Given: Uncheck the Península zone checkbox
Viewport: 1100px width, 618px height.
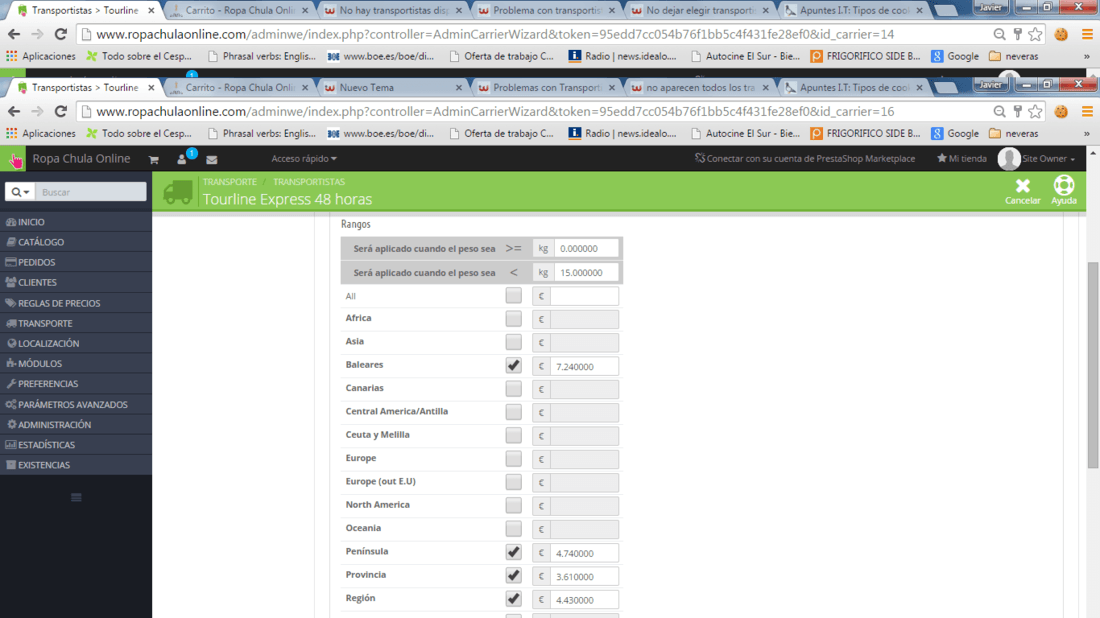Looking at the screenshot, I should click(514, 552).
